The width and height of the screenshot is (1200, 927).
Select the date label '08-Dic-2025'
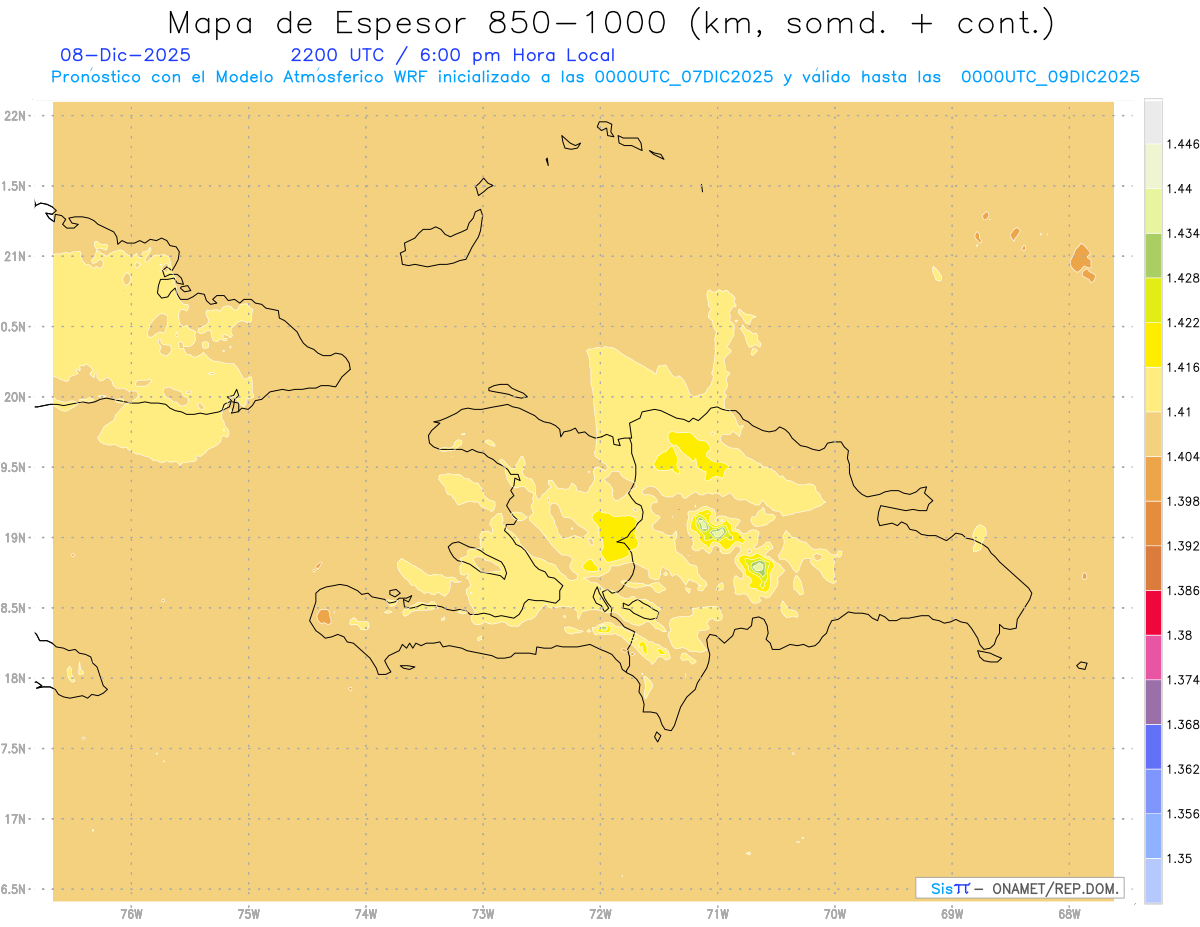click(x=125, y=56)
